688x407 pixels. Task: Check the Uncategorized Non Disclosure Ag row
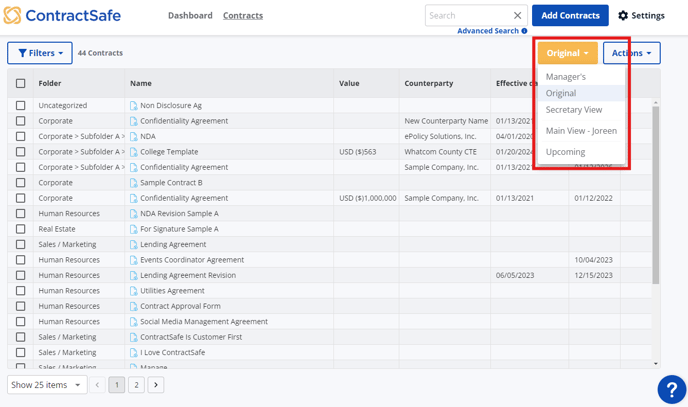point(21,105)
